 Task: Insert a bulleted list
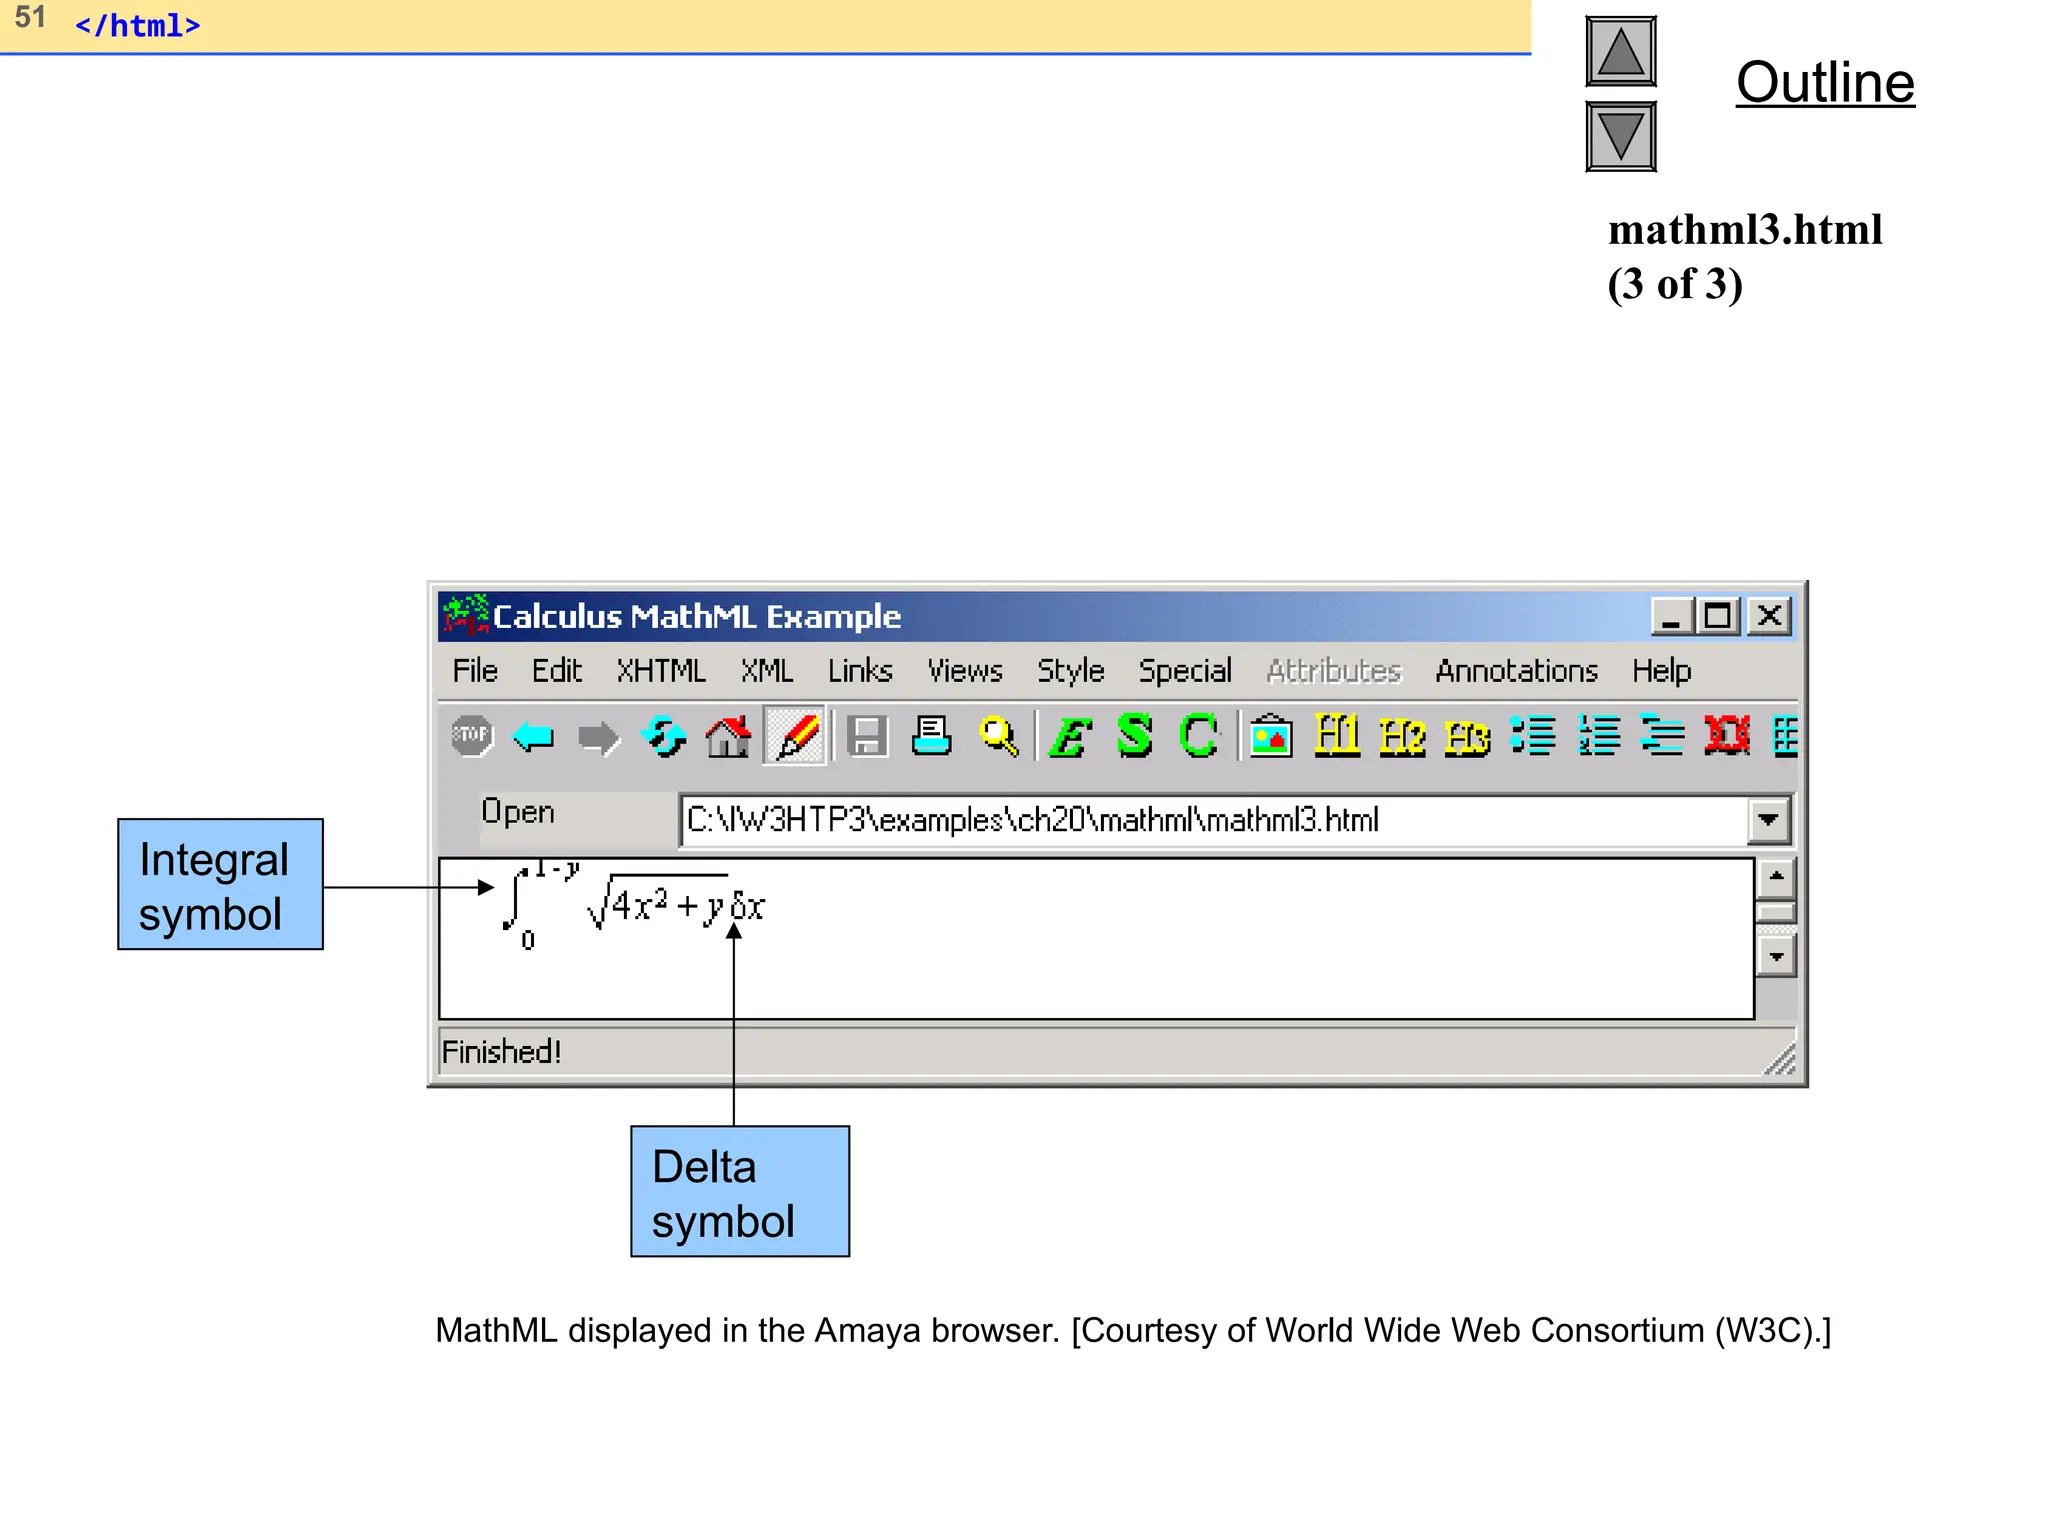coord(1533,736)
